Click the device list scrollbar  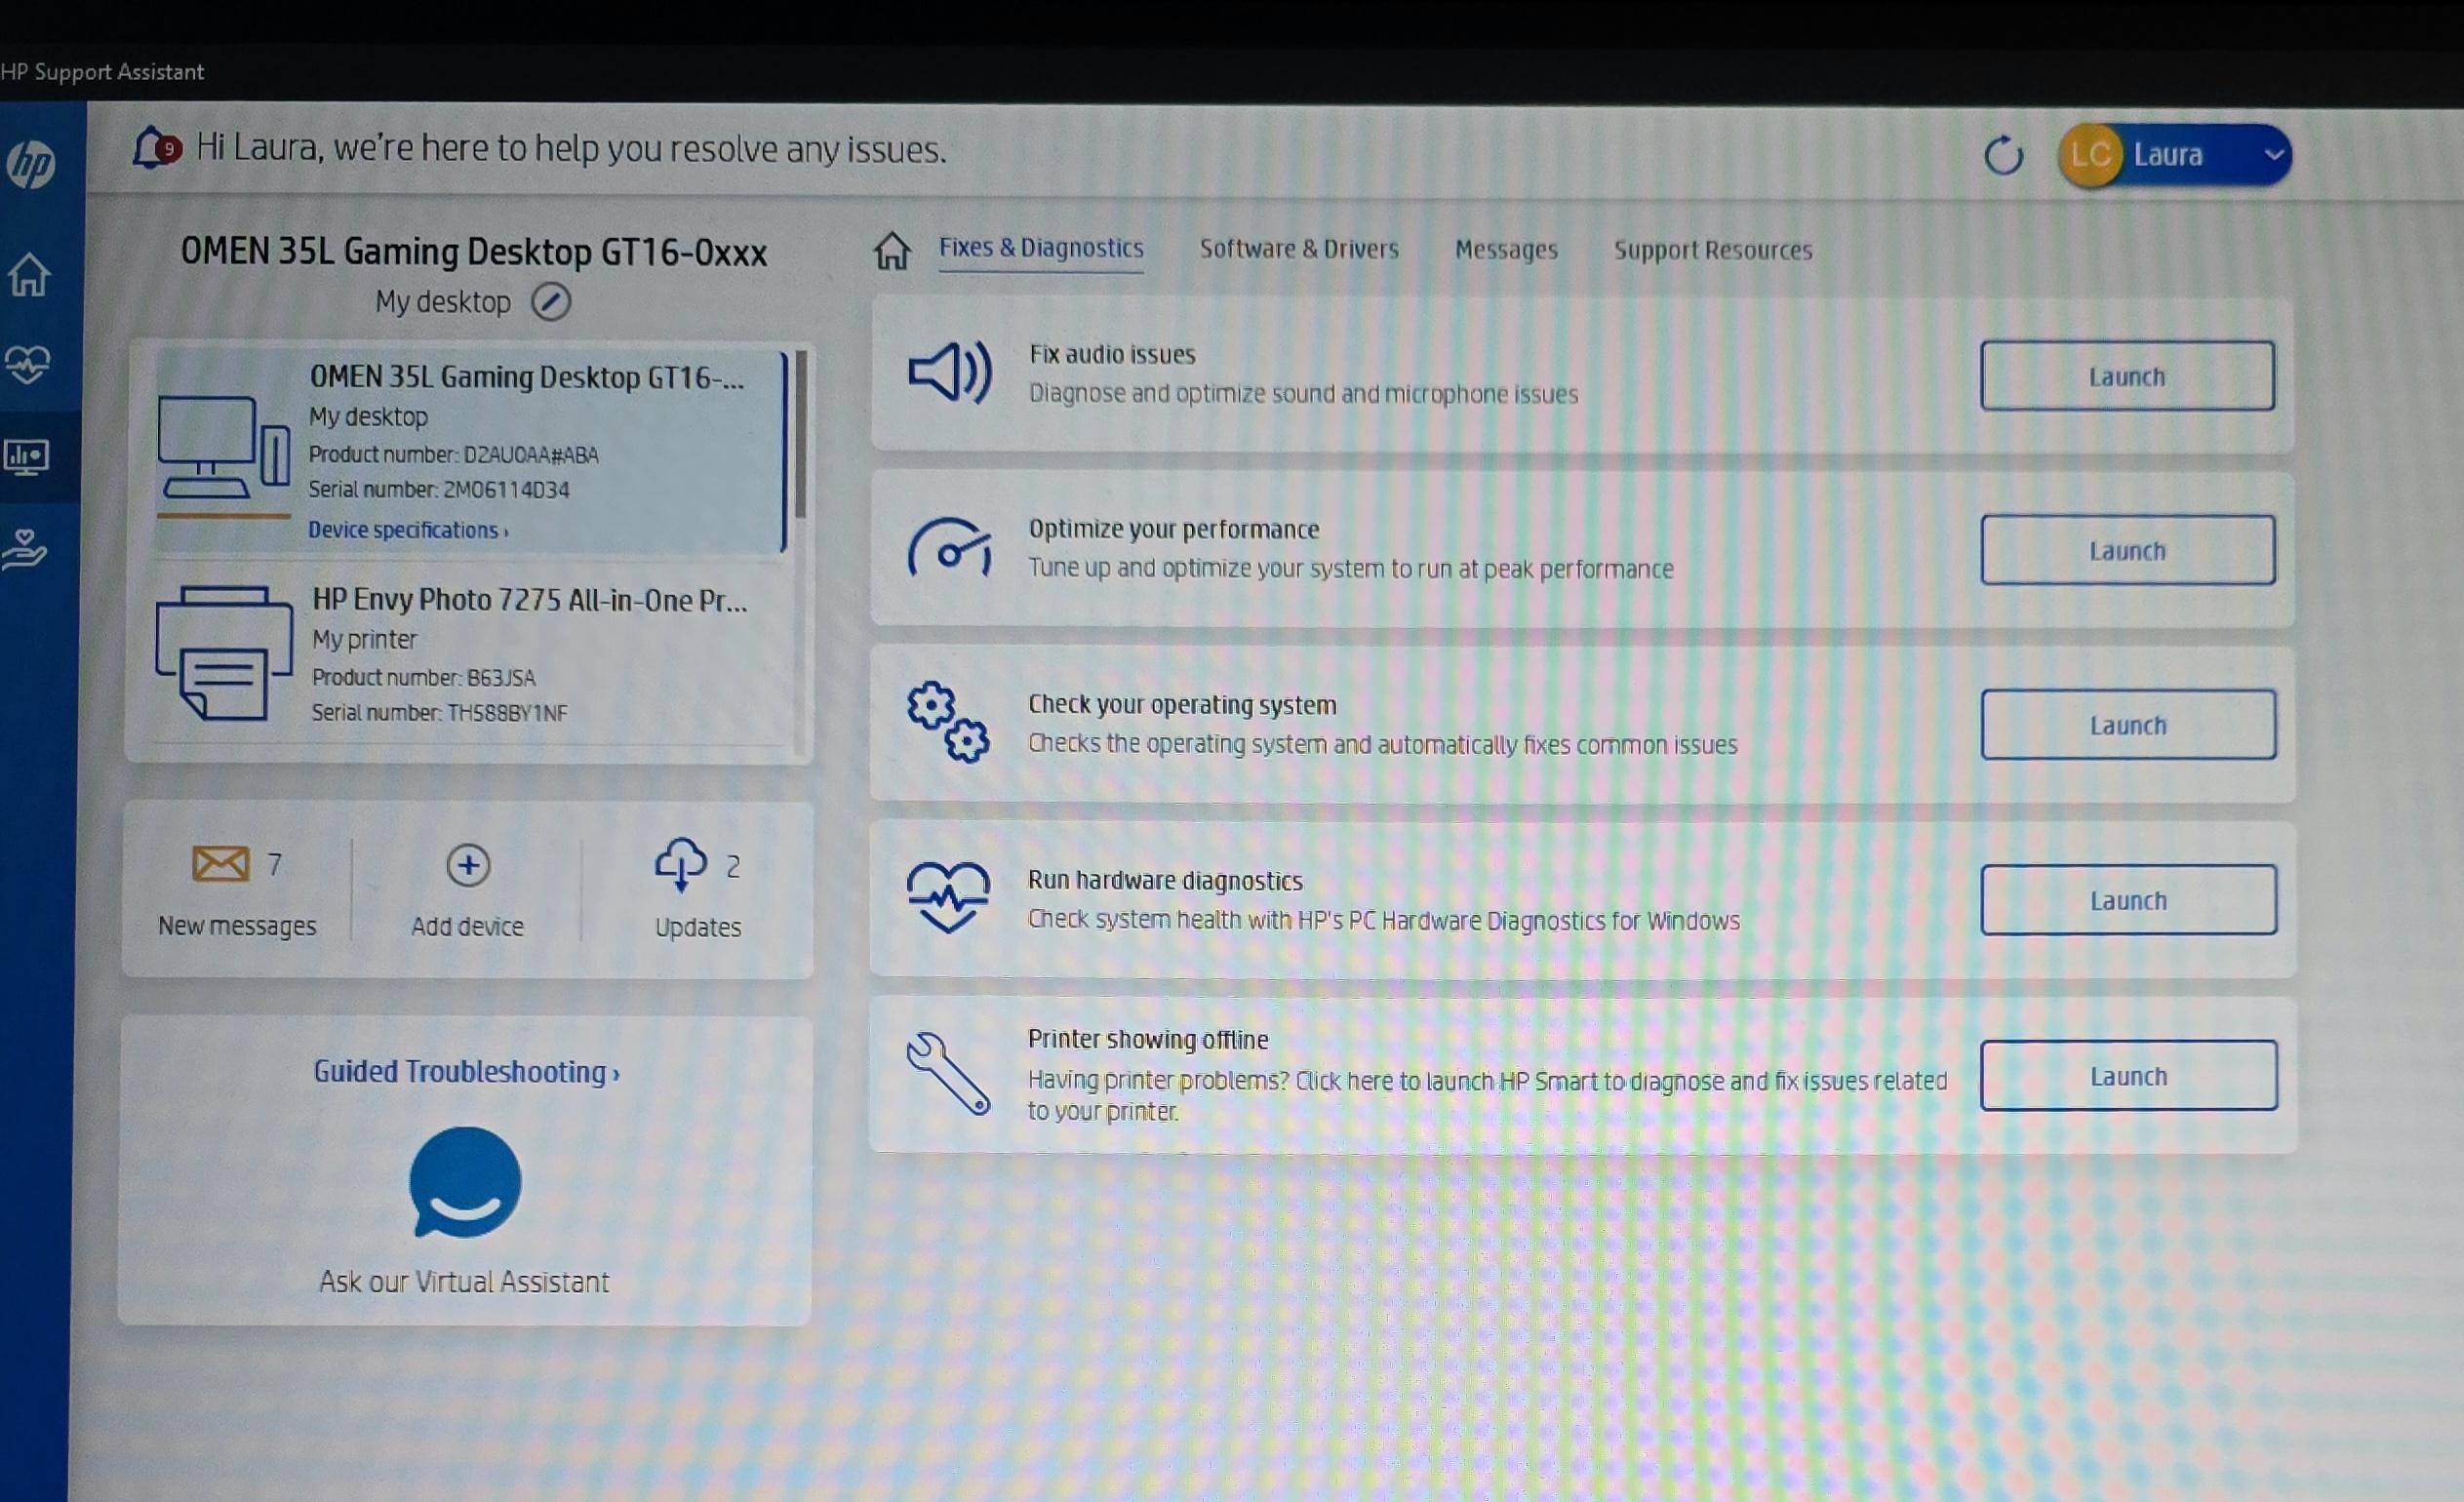click(799, 434)
